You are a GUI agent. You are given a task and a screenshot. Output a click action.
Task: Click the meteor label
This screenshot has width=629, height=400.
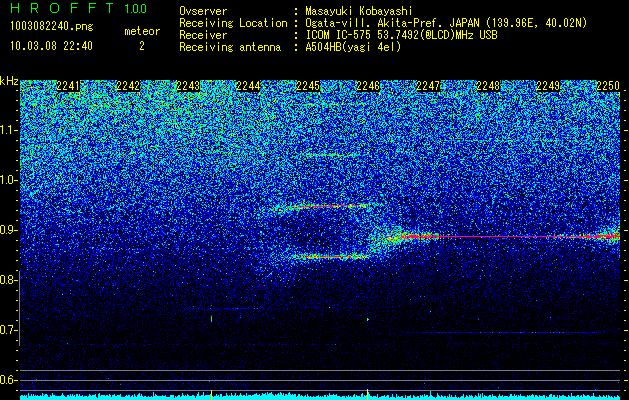coord(142,31)
